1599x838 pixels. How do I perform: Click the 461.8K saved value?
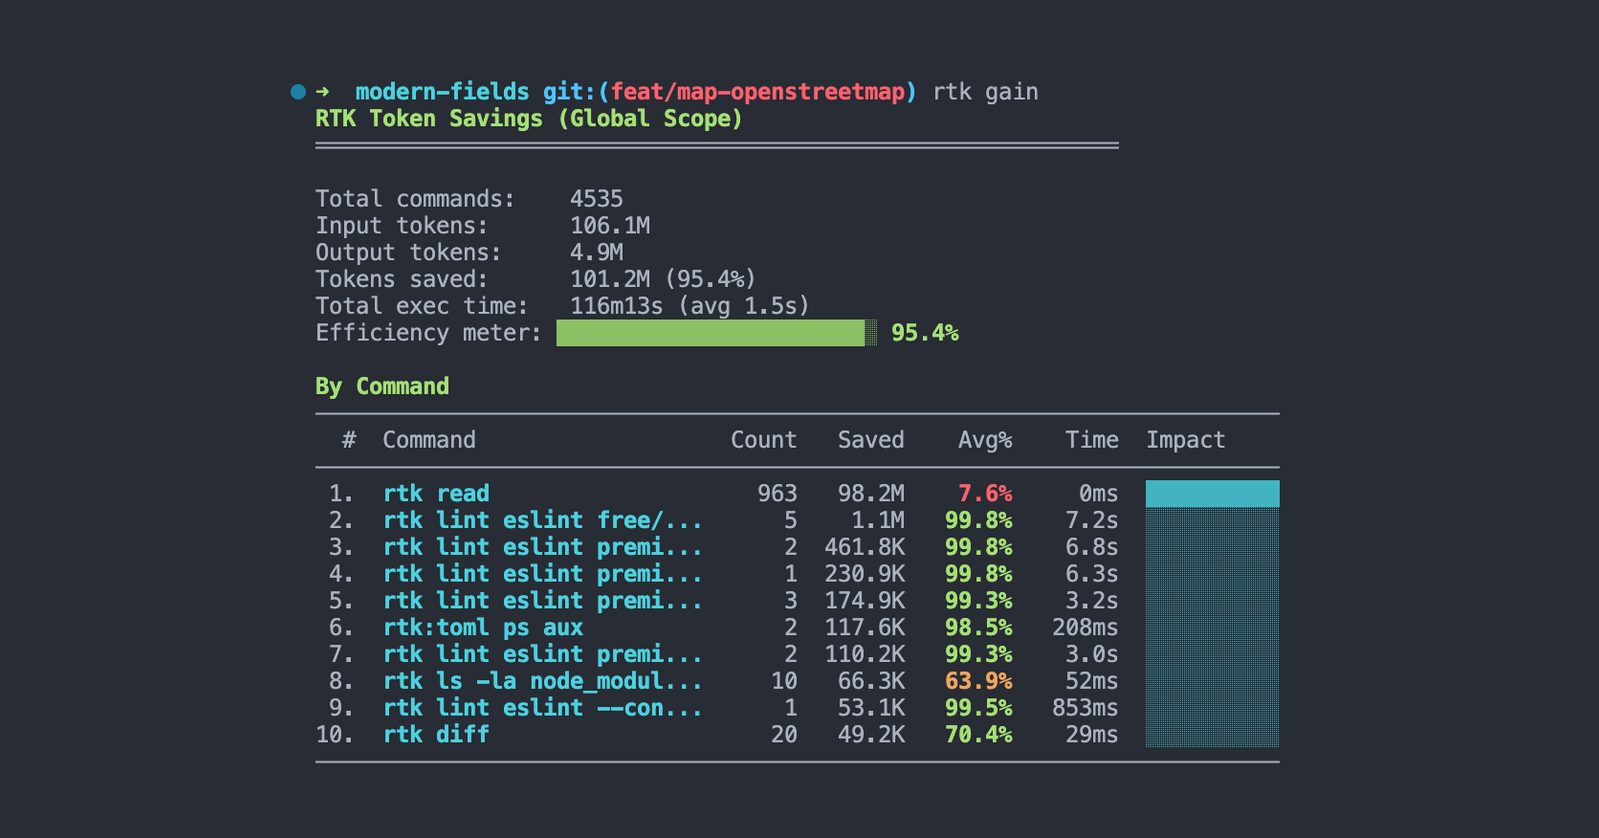864,548
